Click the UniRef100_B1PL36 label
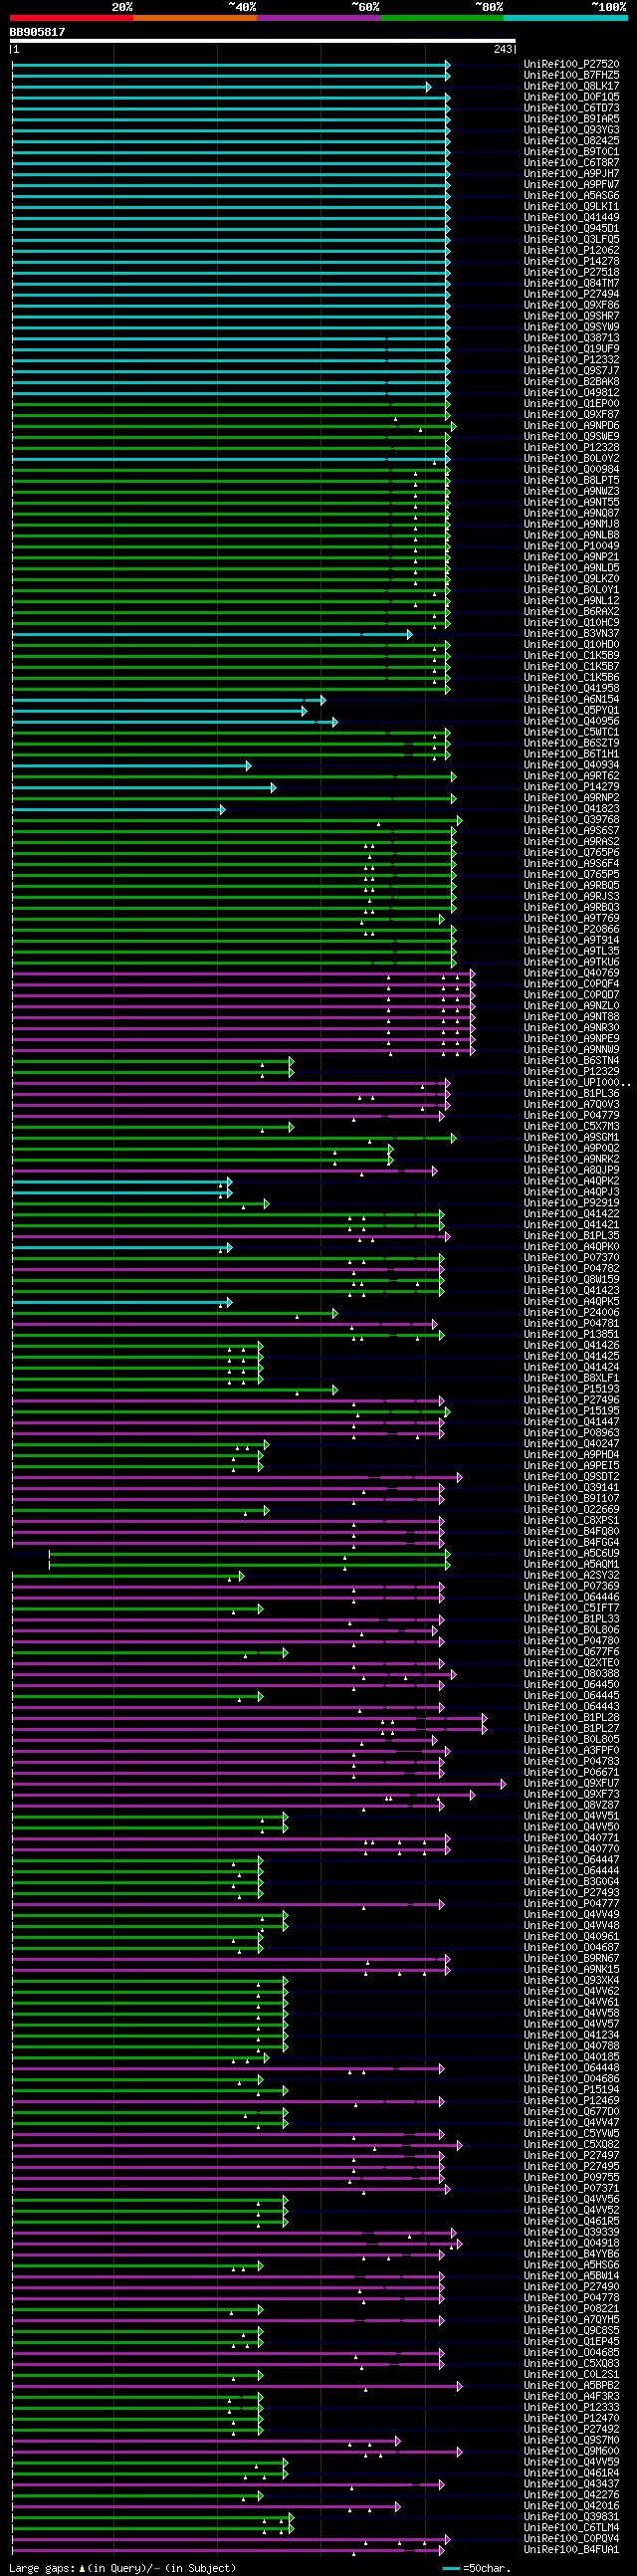Image resolution: width=637 pixels, height=2576 pixels. click(x=571, y=1094)
